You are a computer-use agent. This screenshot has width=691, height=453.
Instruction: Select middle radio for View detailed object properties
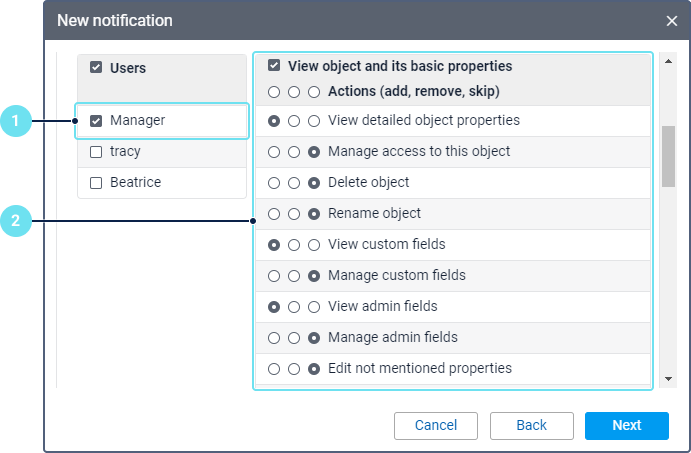coord(294,121)
